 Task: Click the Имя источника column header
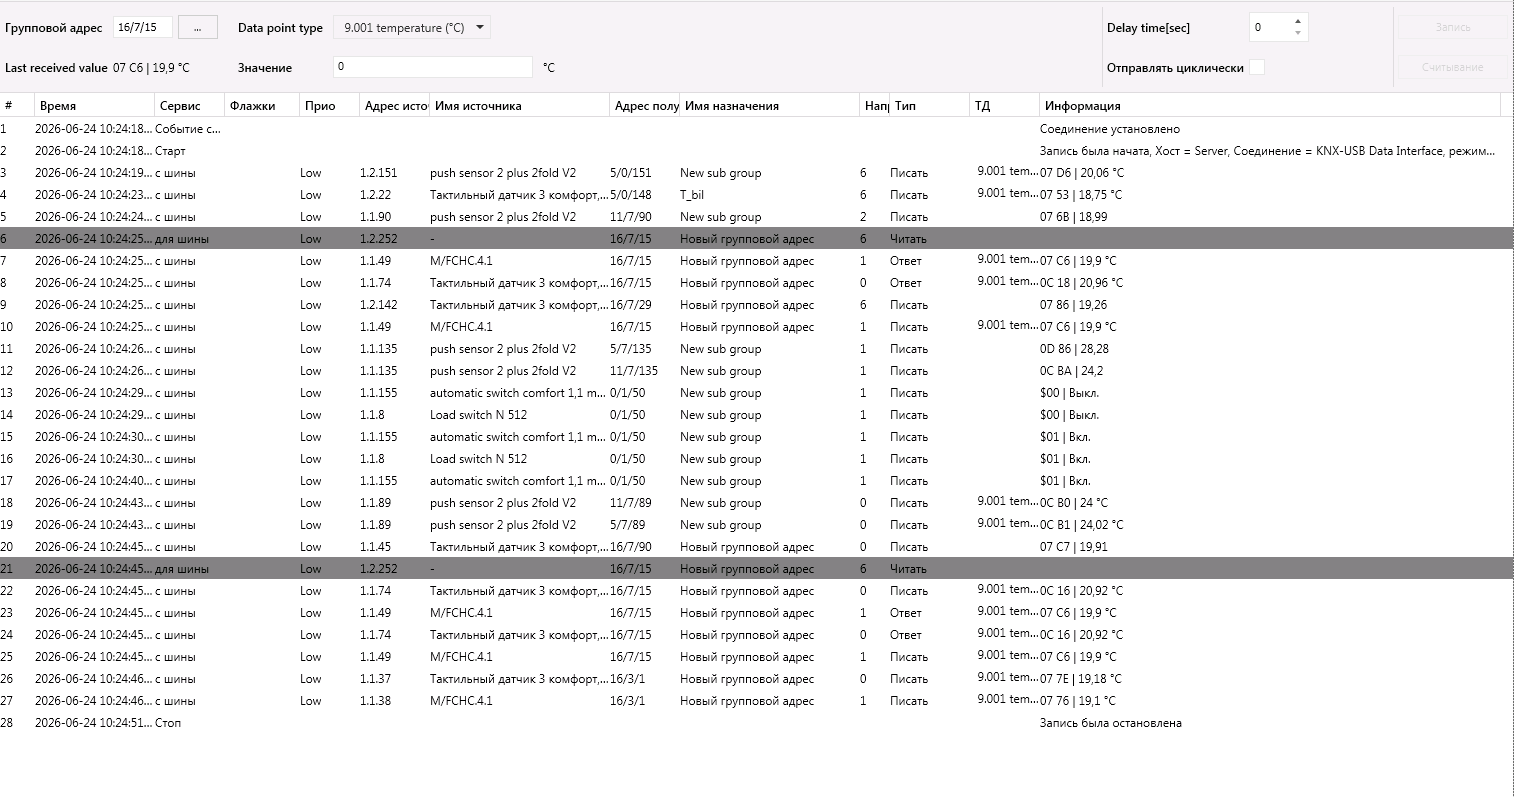pyautogui.click(x=519, y=105)
